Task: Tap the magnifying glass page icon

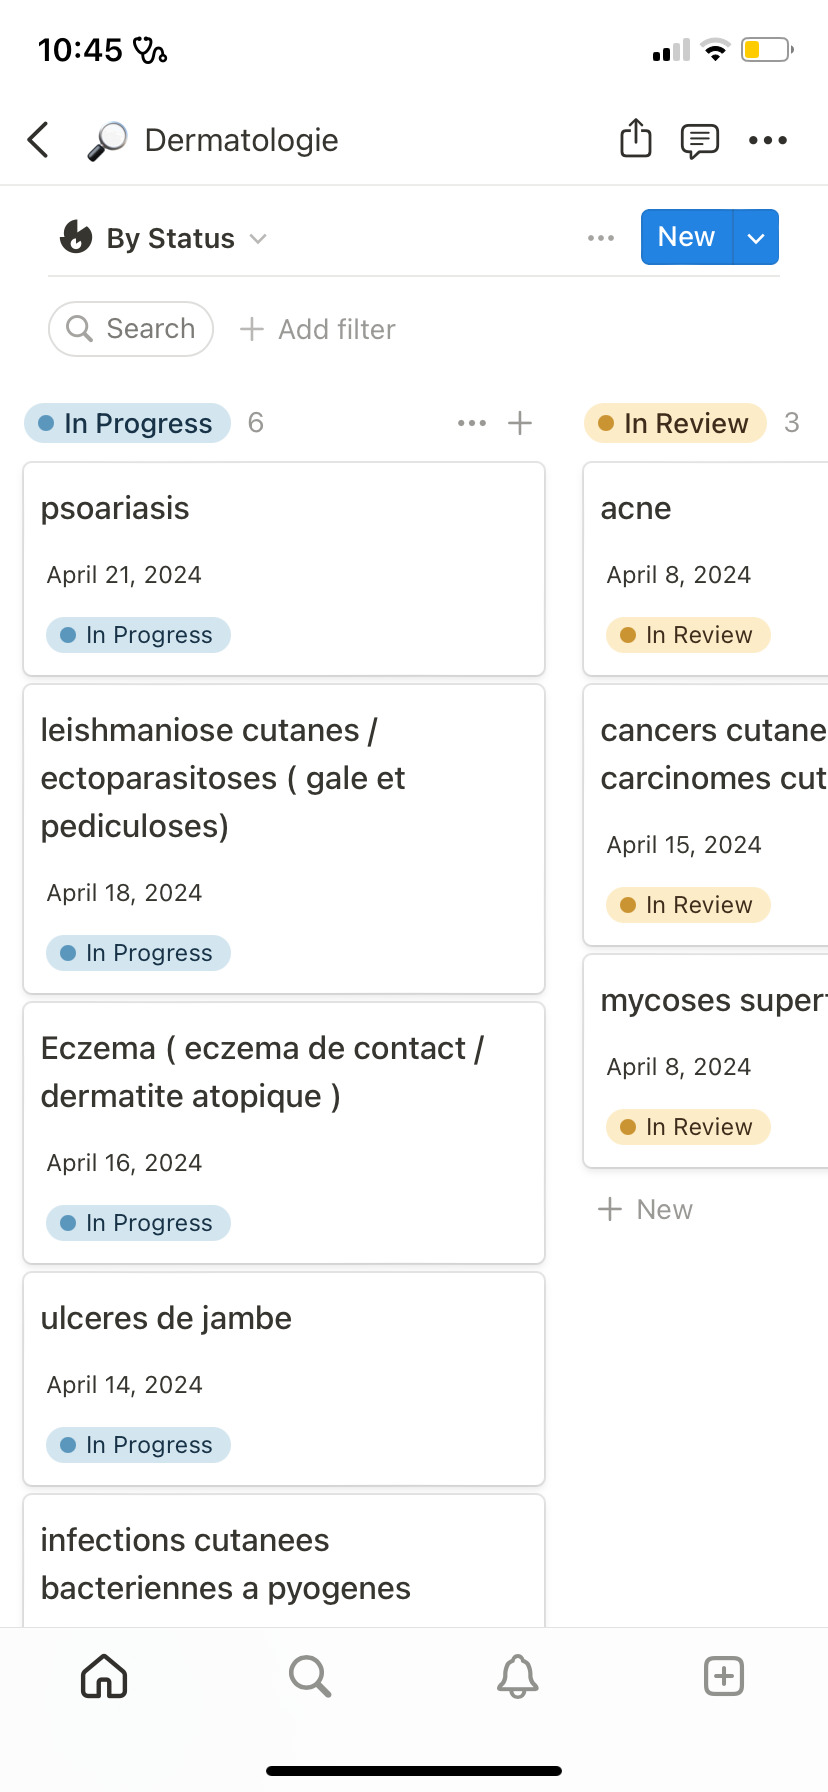Action: 107,141
